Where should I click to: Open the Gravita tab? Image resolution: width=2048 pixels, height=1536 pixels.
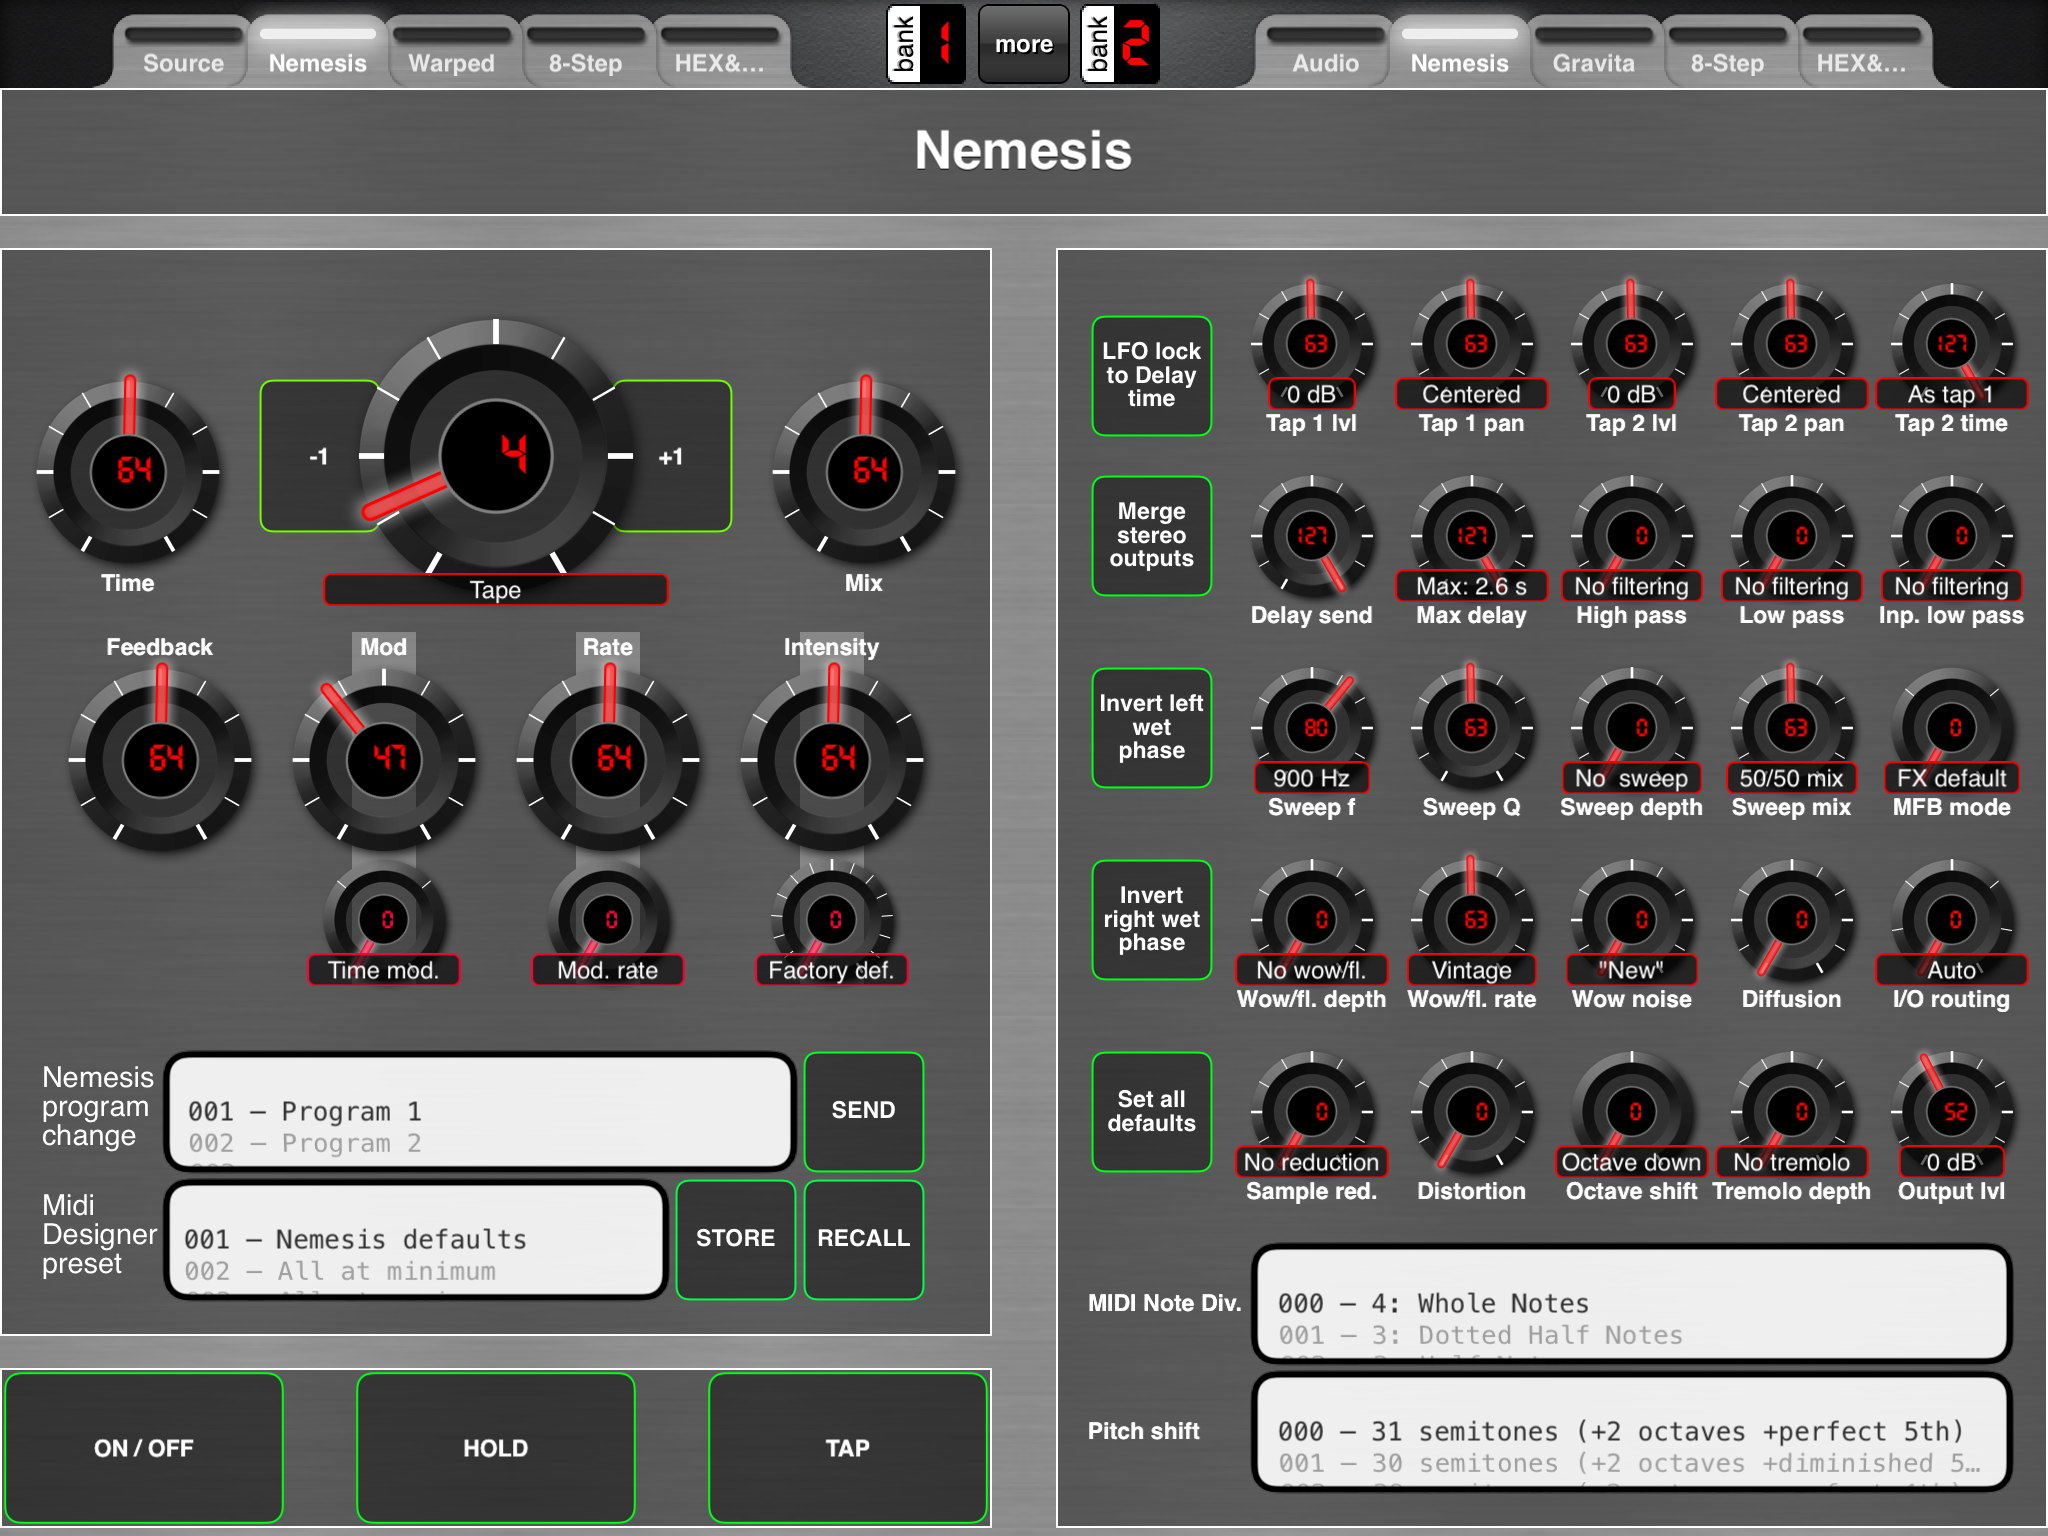1593,52
